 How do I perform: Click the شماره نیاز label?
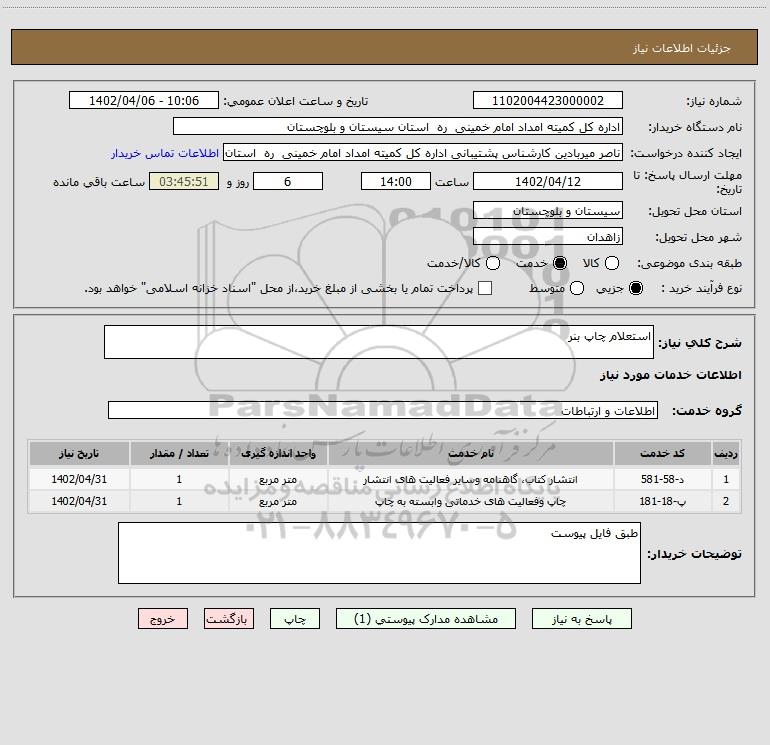714,101
